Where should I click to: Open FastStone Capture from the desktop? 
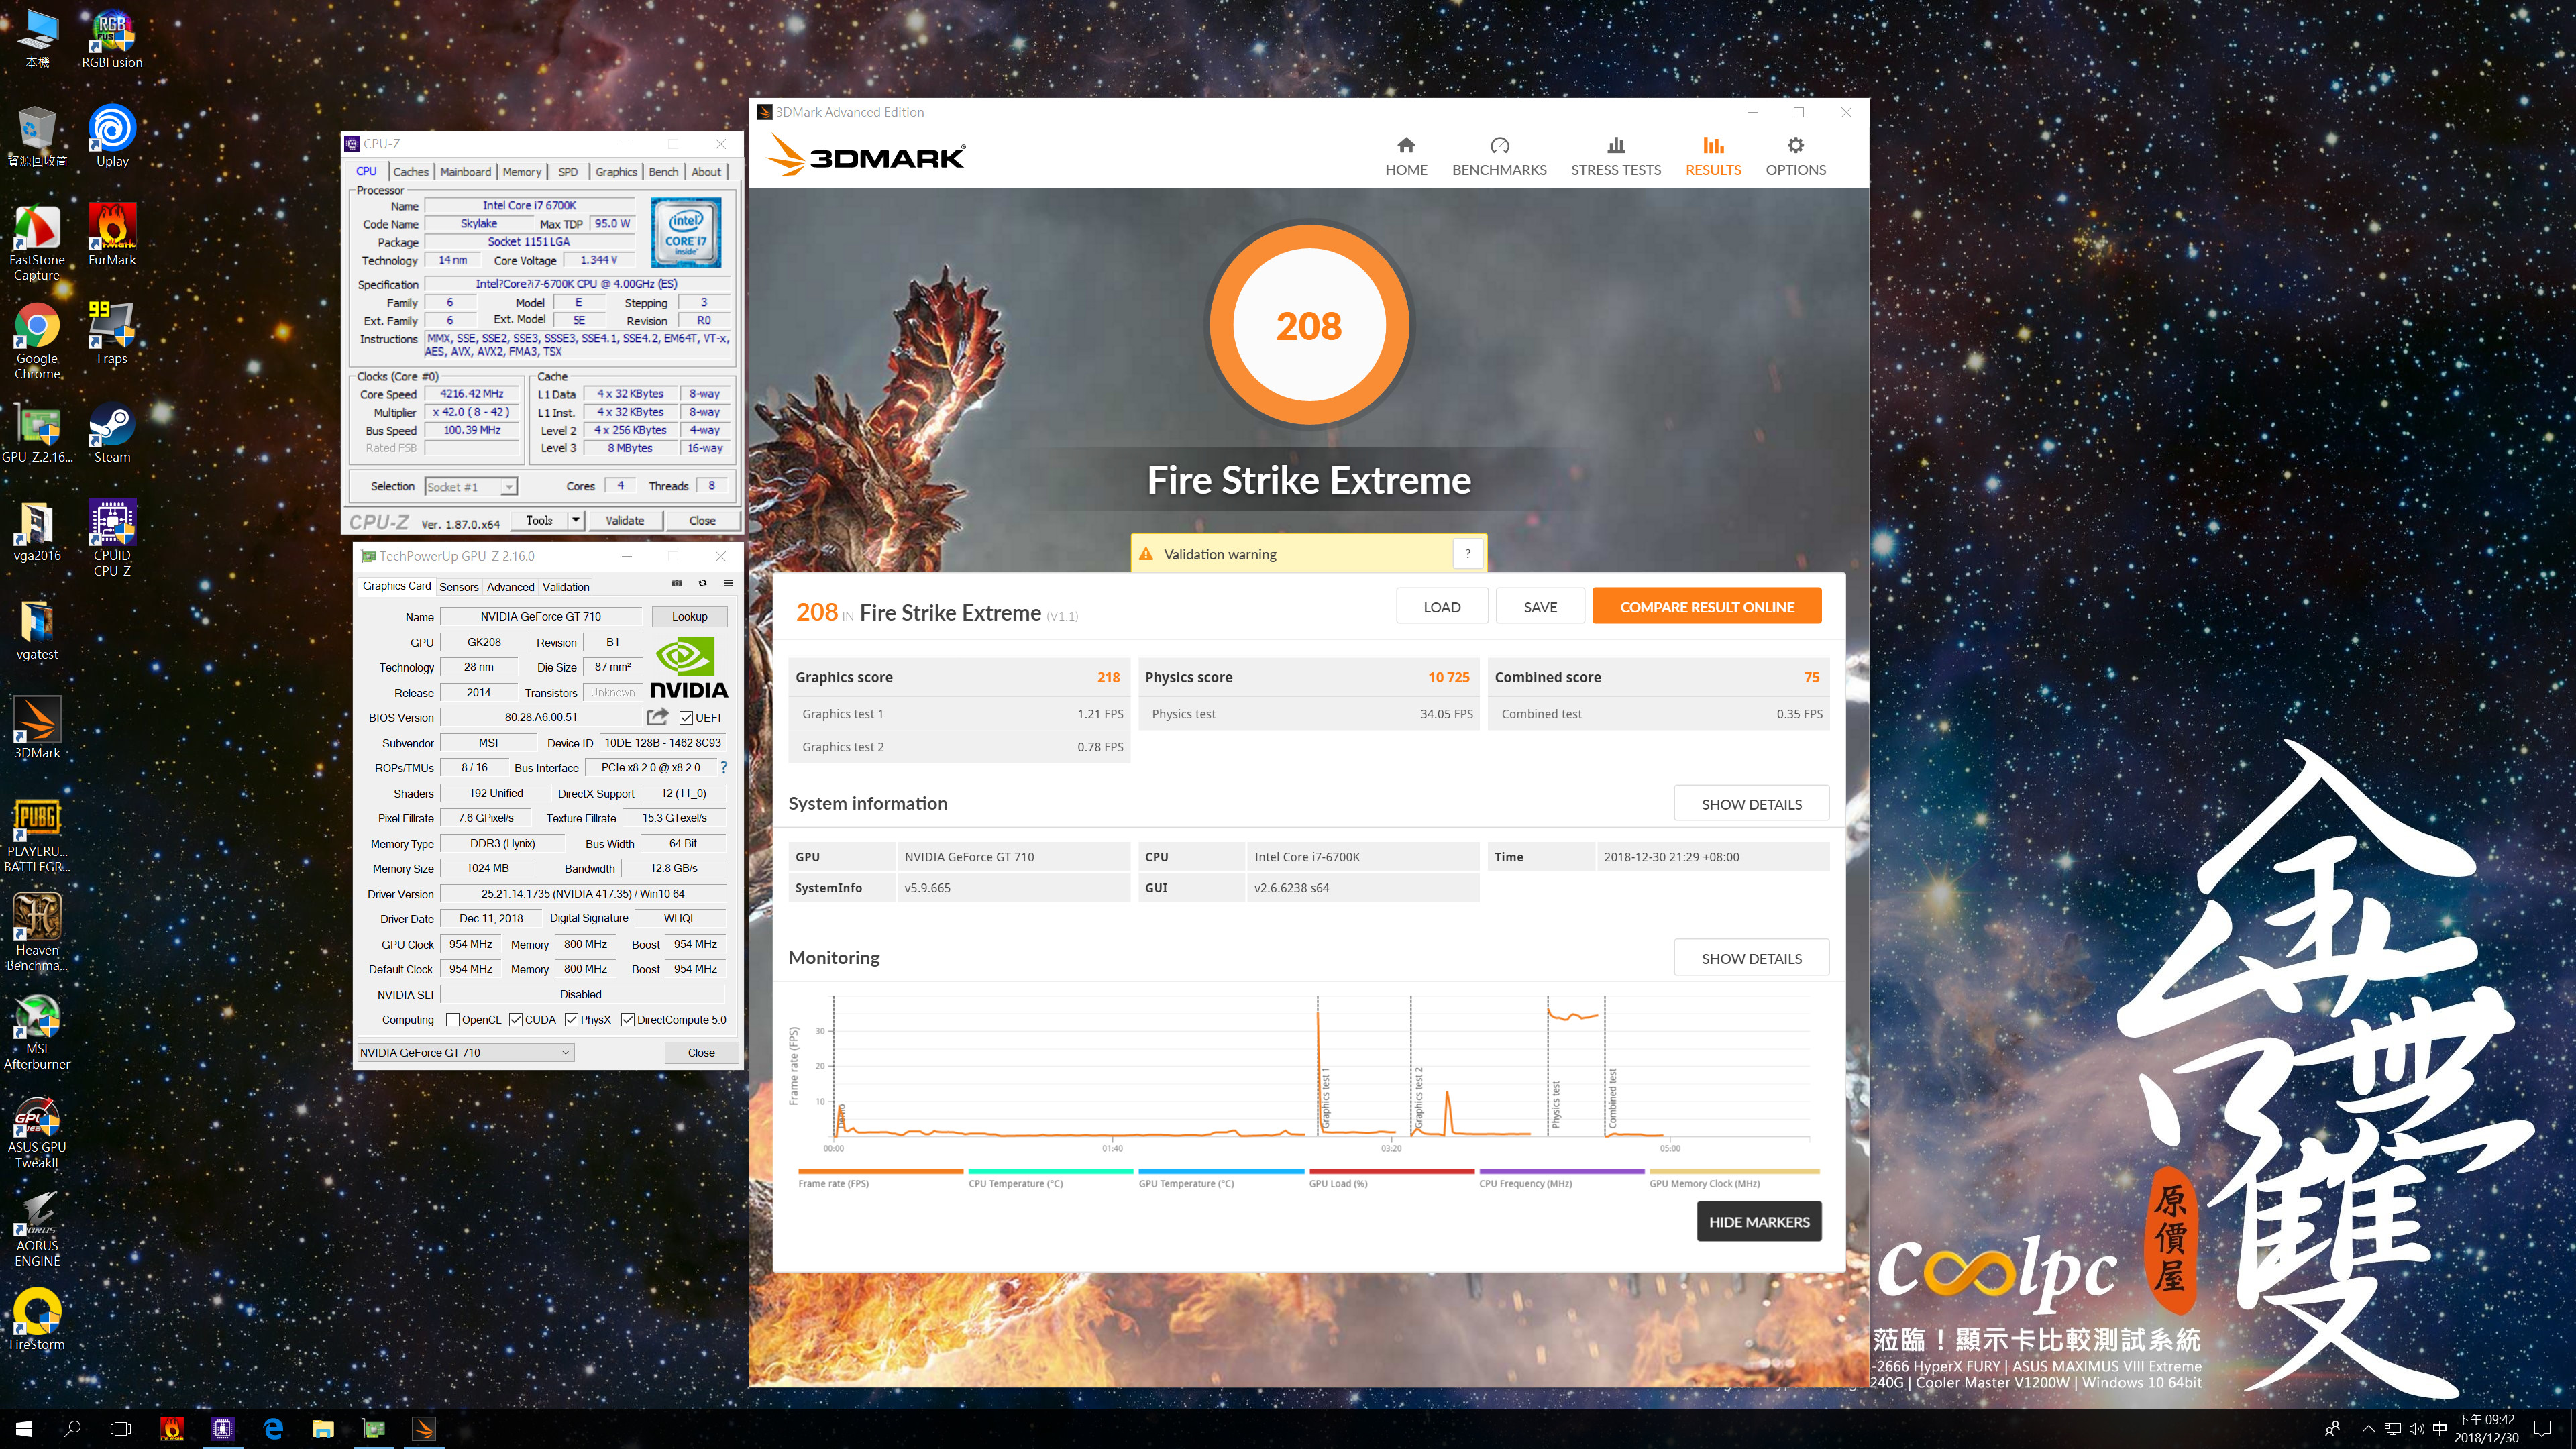click(x=37, y=242)
